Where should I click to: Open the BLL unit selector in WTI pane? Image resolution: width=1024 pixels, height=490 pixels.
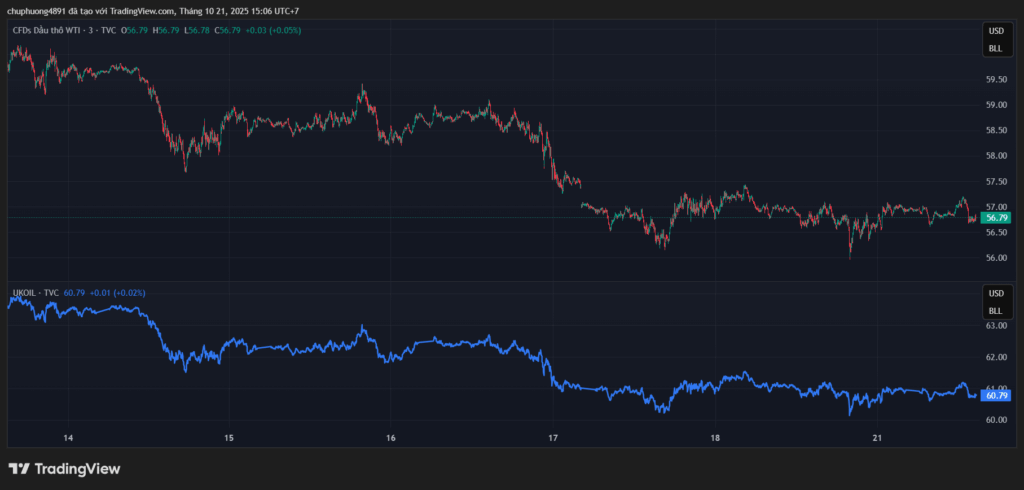click(x=995, y=48)
